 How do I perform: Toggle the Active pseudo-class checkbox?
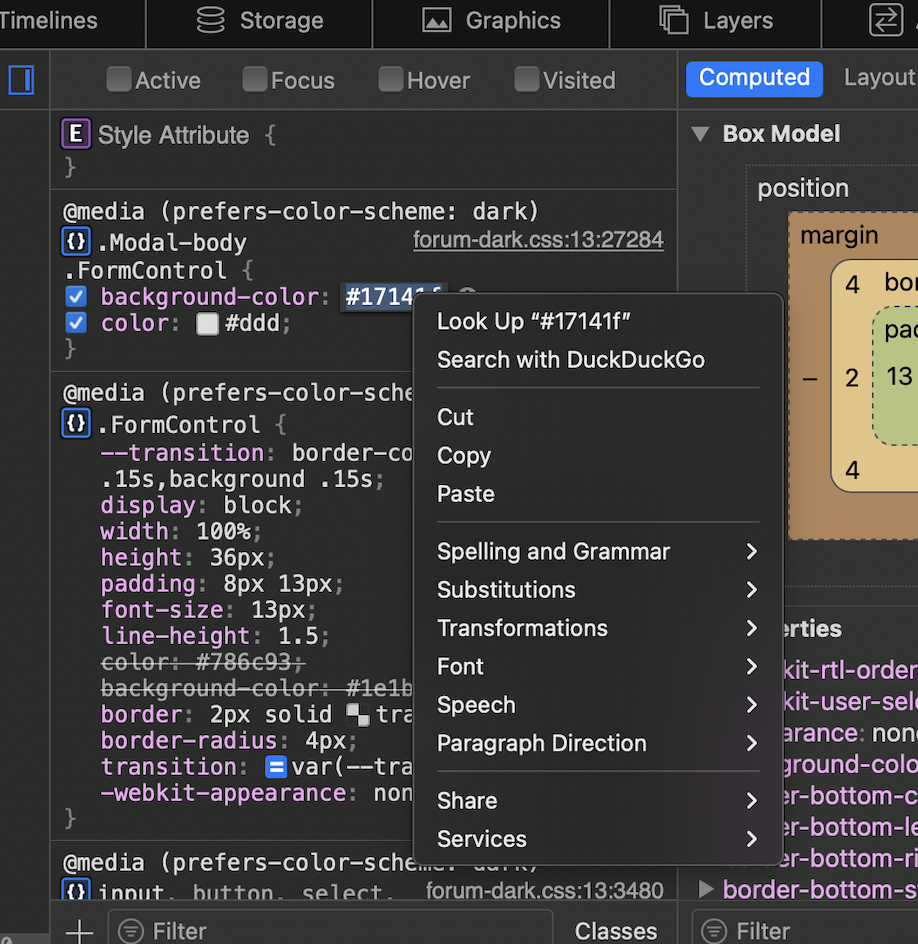(119, 80)
